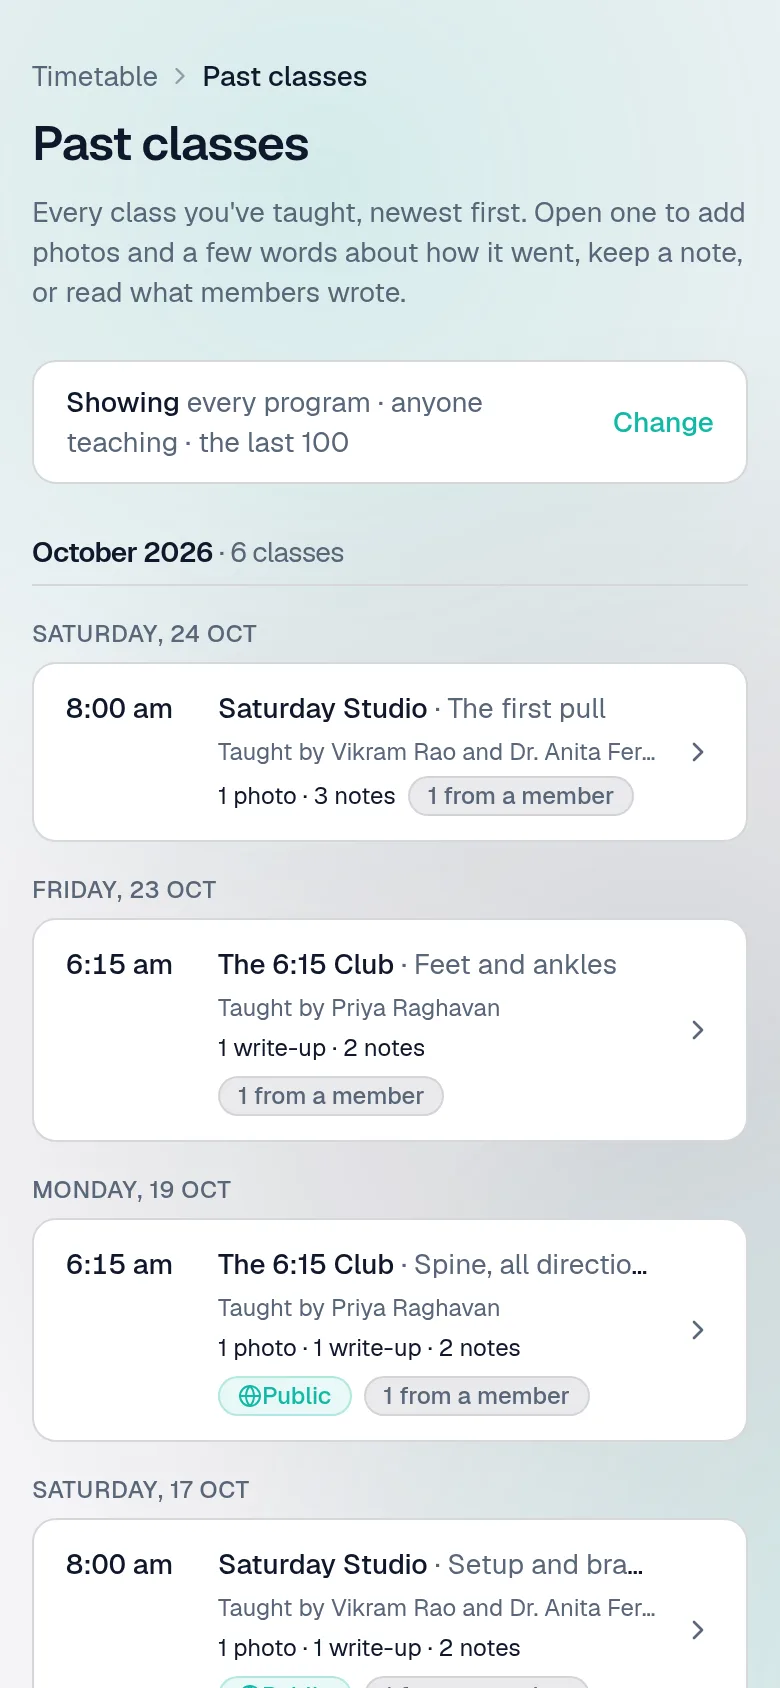Open Feet and ankles class chevron
The image size is (780, 1688).
698,1030
